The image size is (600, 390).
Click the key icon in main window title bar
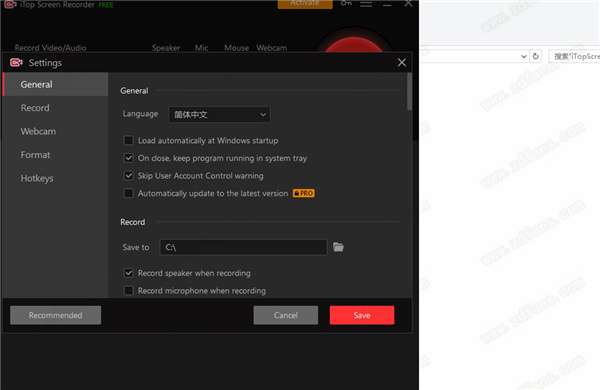346,3
